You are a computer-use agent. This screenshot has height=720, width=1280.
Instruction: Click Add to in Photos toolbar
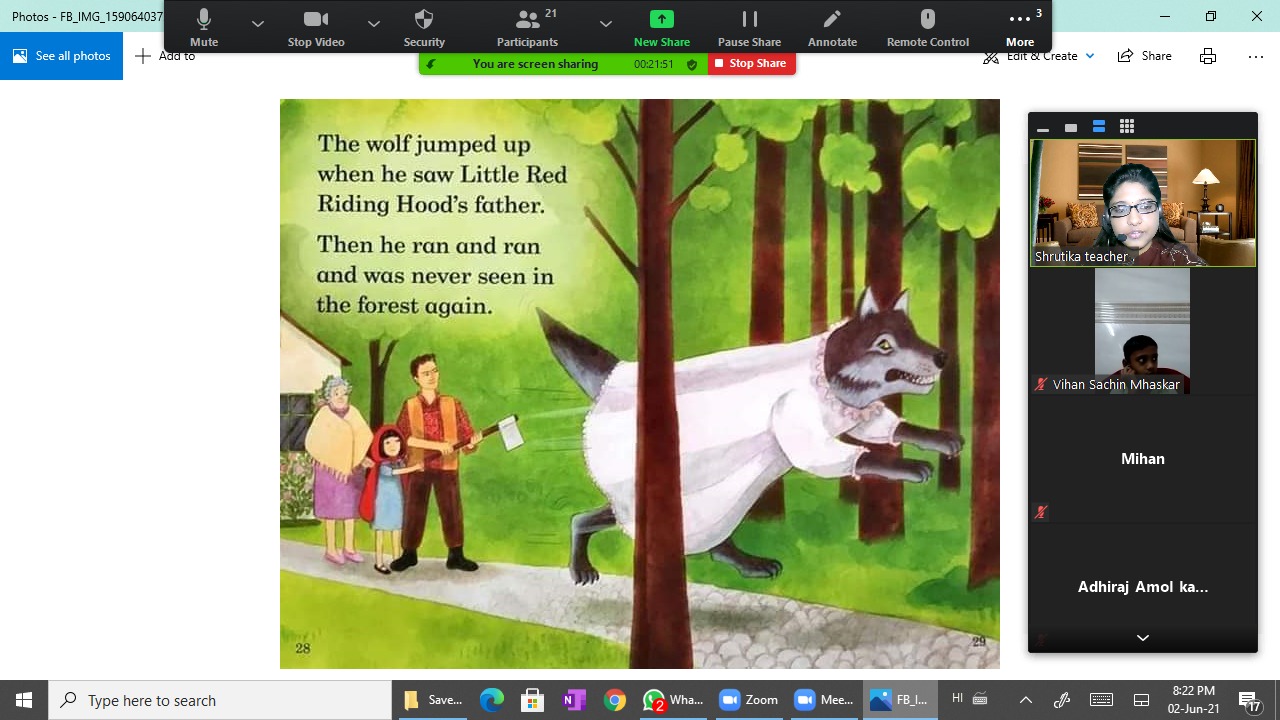tap(165, 56)
